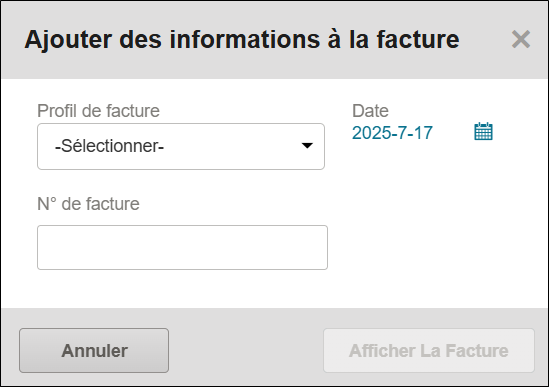The height and width of the screenshot is (387, 549).
Task: Click the Profil de facture label
Action: pos(98,111)
